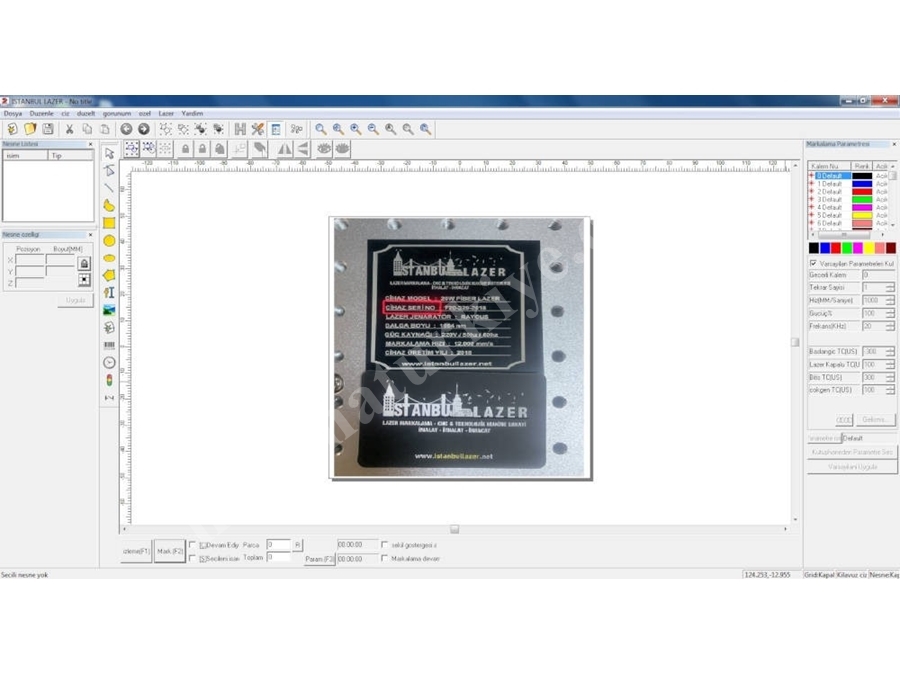This screenshot has height=675, width=900.
Task: Select the circle drawing tool
Action: click(109, 240)
